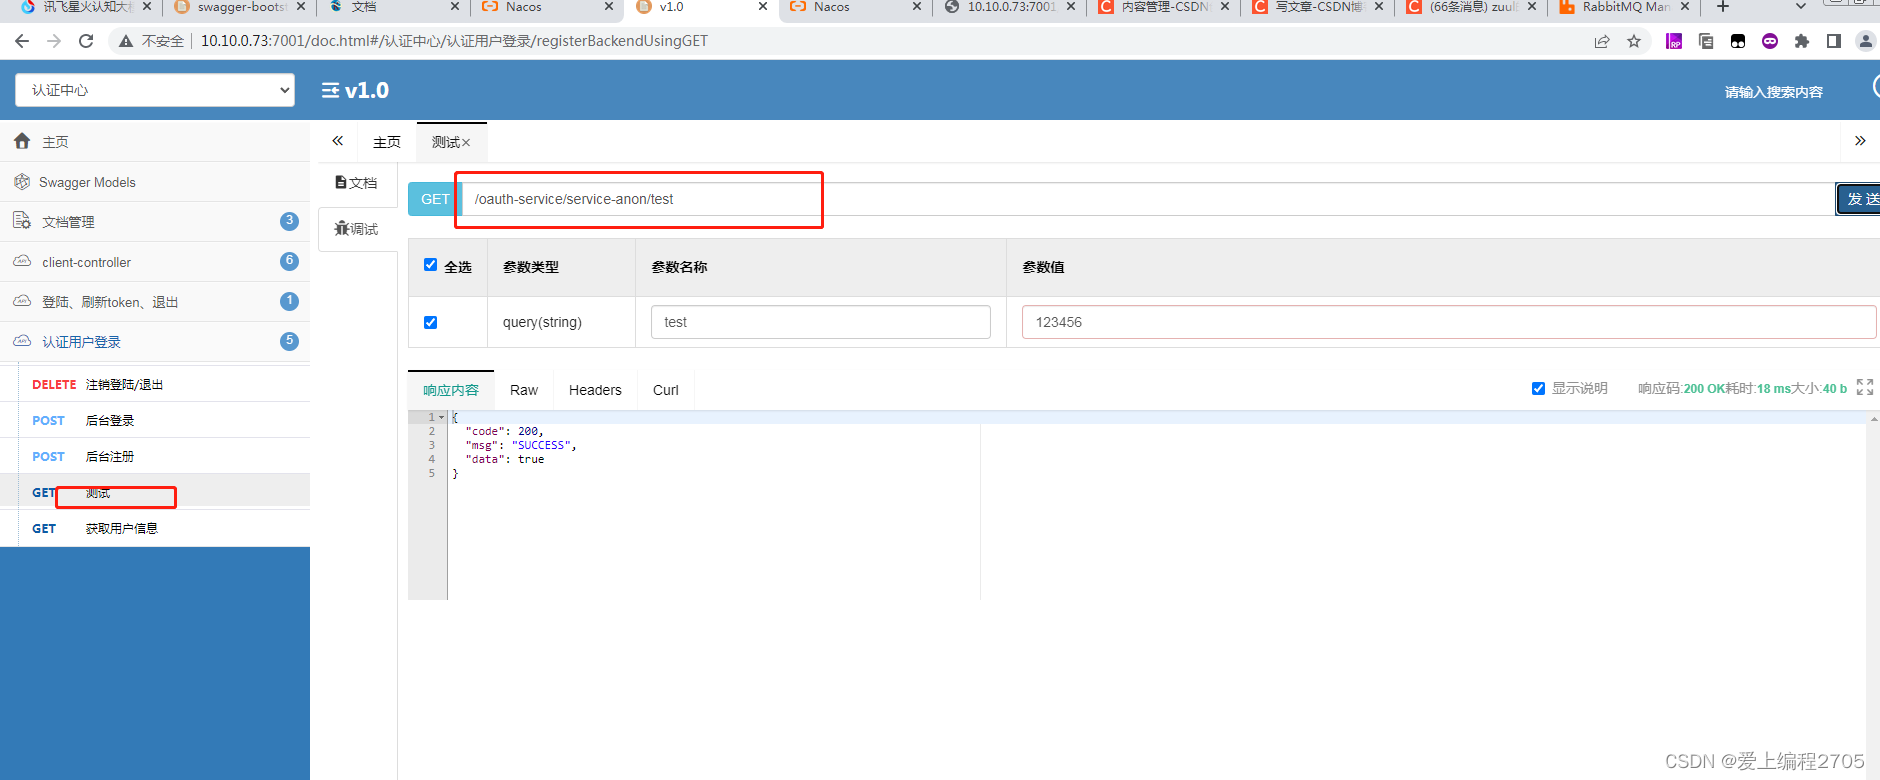Select the 响应内容 response tab
This screenshot has height=780, width=1880.
coord(451,390)
